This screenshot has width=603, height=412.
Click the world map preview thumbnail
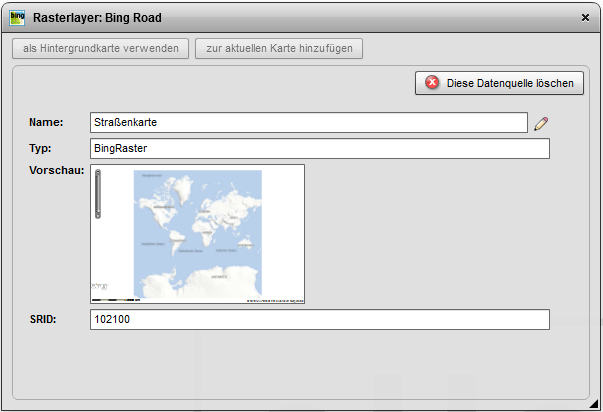click(198, 234)
